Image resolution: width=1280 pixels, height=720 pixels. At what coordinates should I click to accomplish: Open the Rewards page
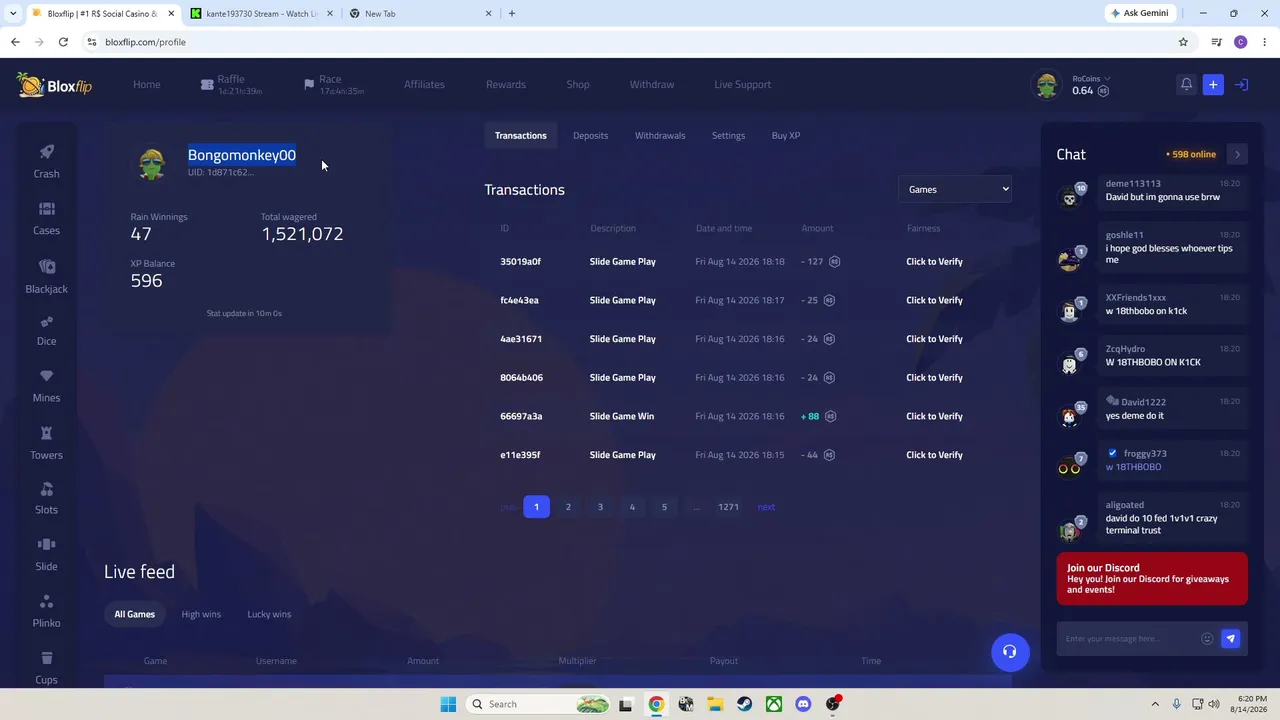(x=506, y=85)
